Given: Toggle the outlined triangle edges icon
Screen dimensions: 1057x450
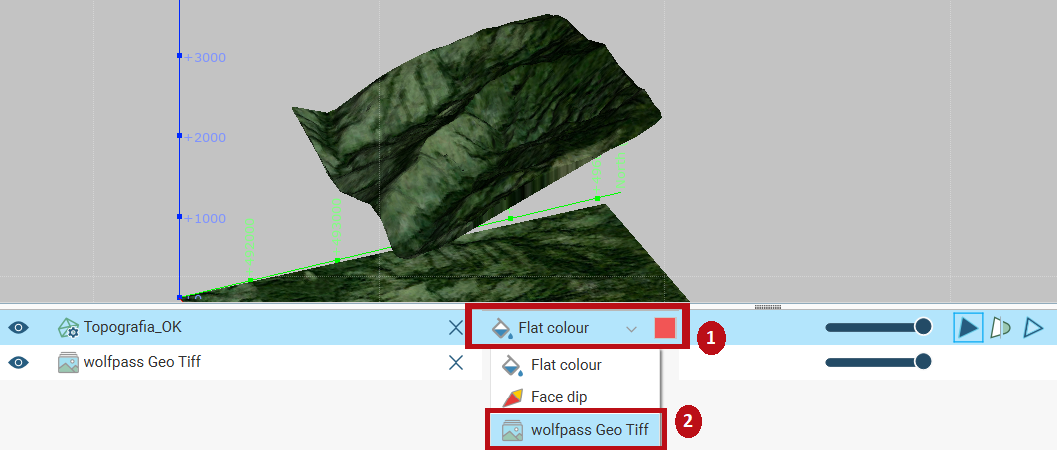Looking at the screenshot, I should click(x=1033, y=327).
